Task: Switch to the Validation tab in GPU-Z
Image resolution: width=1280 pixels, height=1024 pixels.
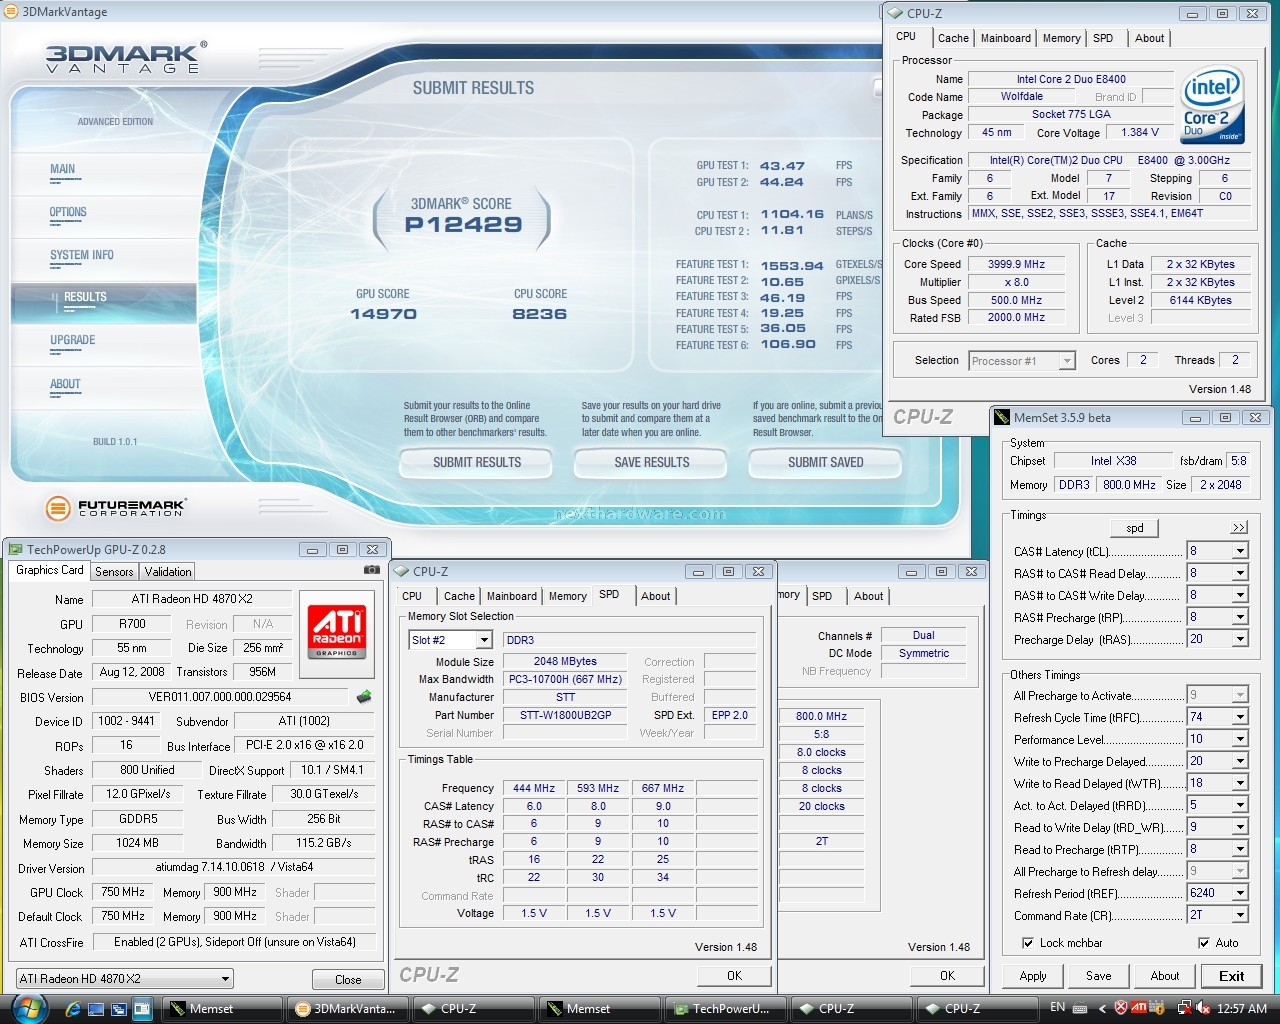Action: coord(168,572)
